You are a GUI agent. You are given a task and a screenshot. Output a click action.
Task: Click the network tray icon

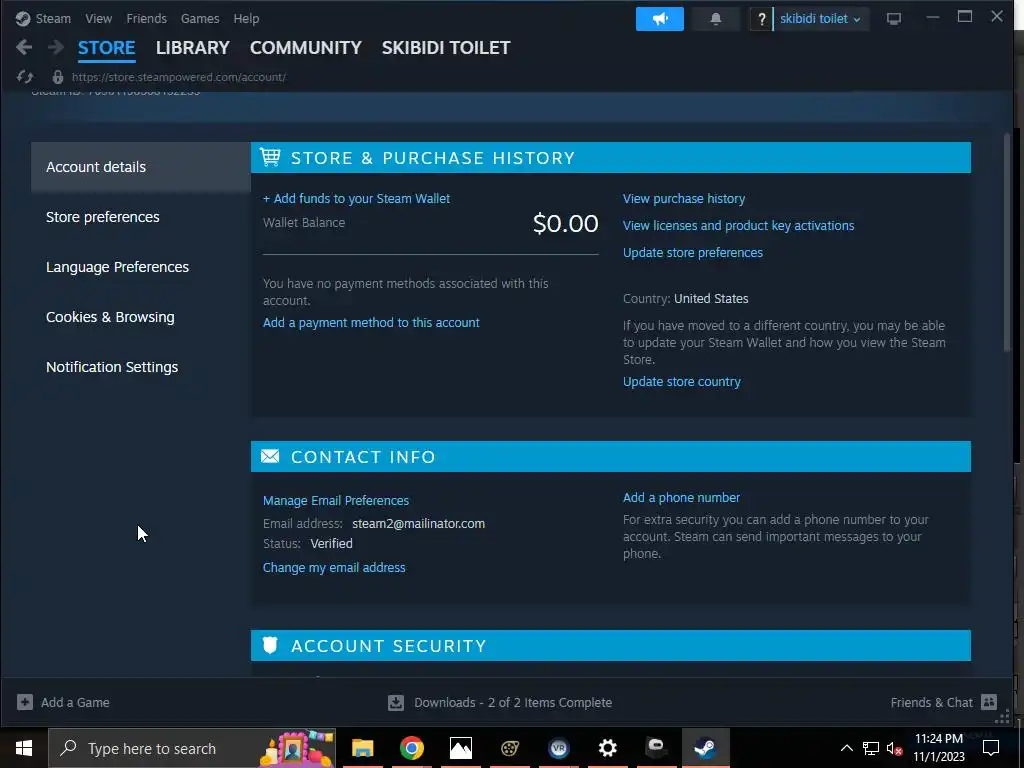pos(871,748)
